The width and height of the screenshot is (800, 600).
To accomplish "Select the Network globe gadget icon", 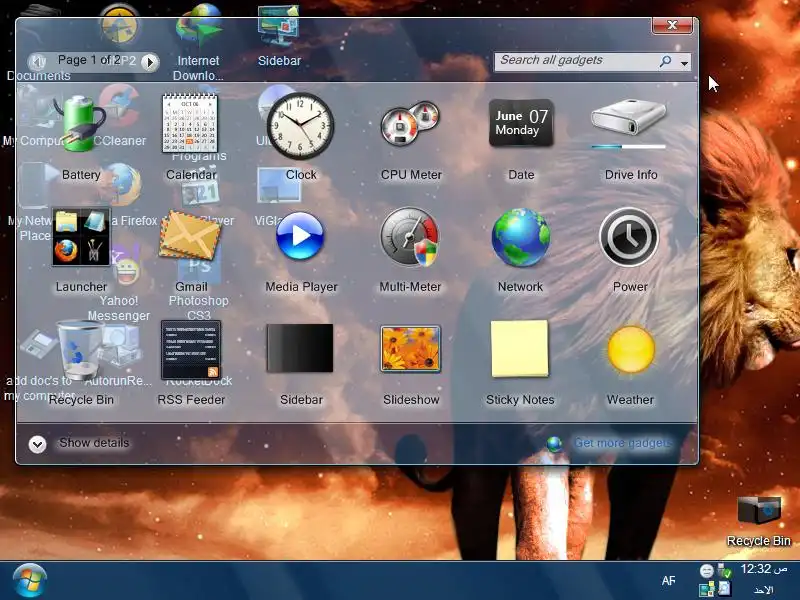I will 520,237.
